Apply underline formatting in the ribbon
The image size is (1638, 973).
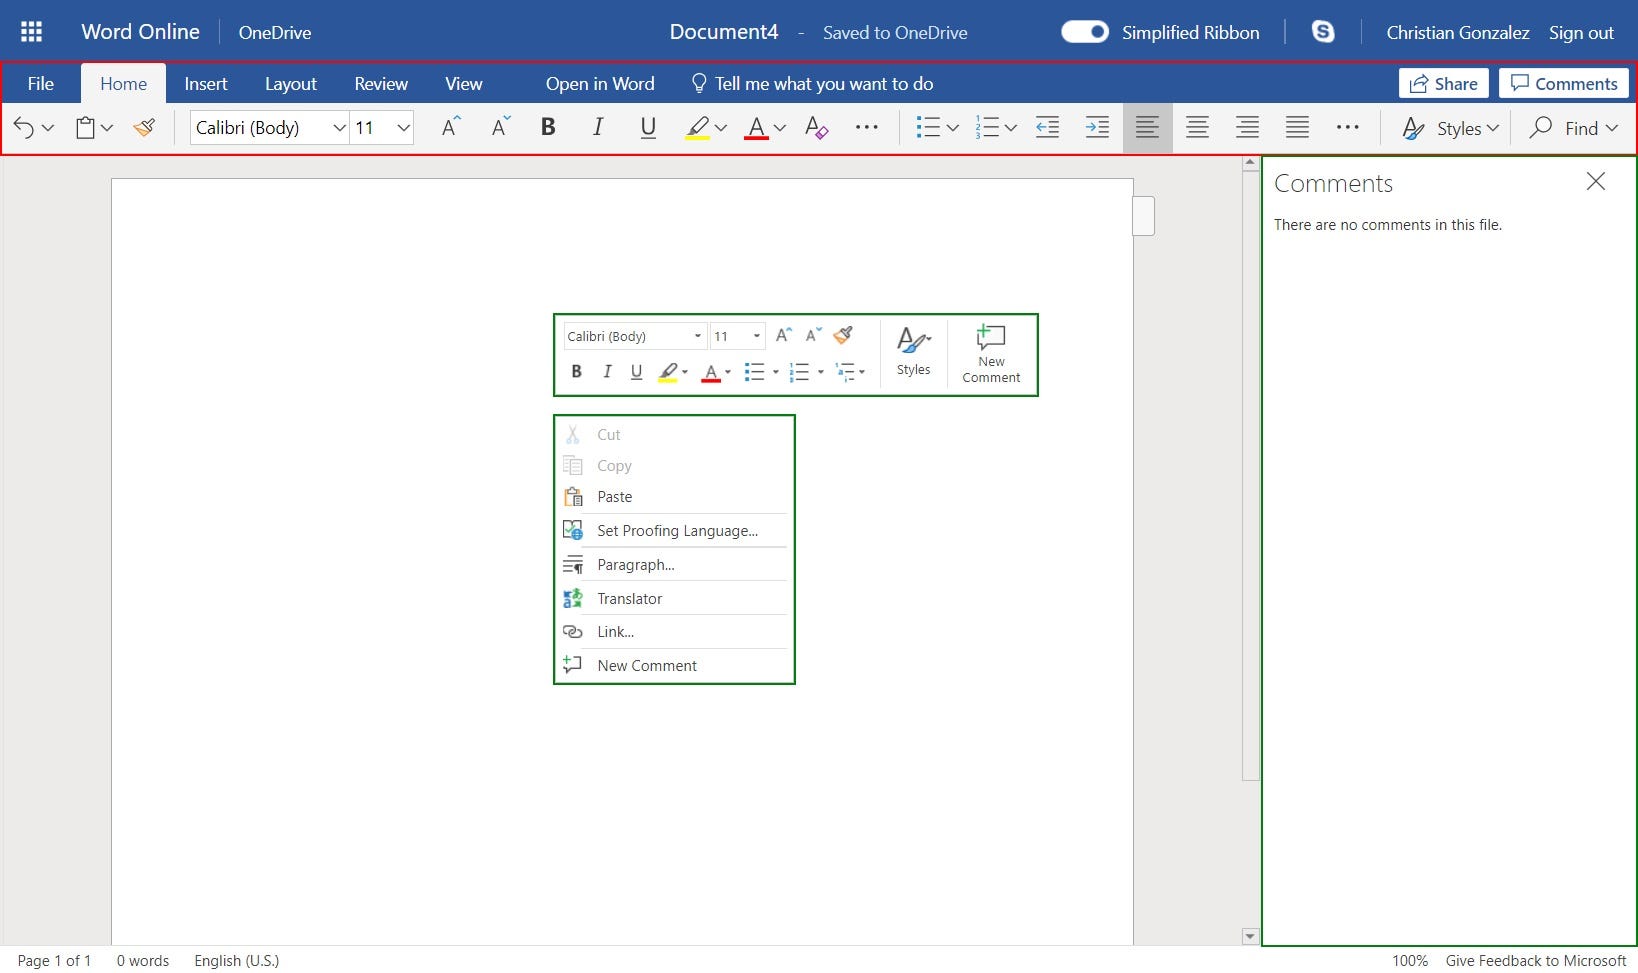[646, 127]
